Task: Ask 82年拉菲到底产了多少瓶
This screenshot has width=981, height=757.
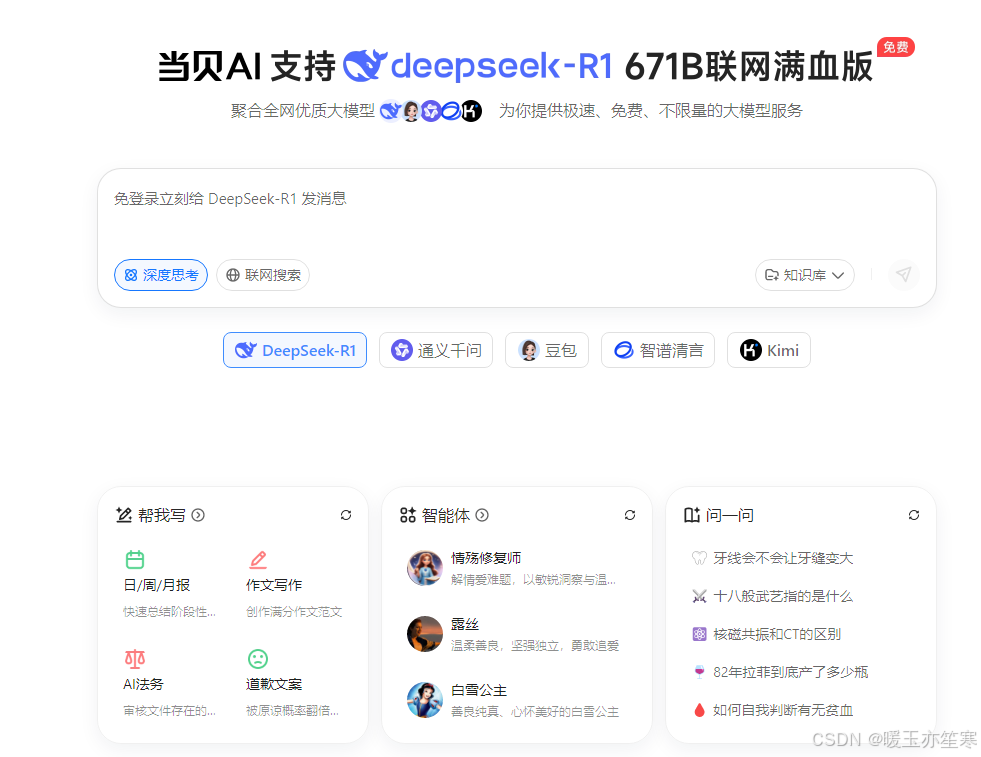Action: click(790, 672)
